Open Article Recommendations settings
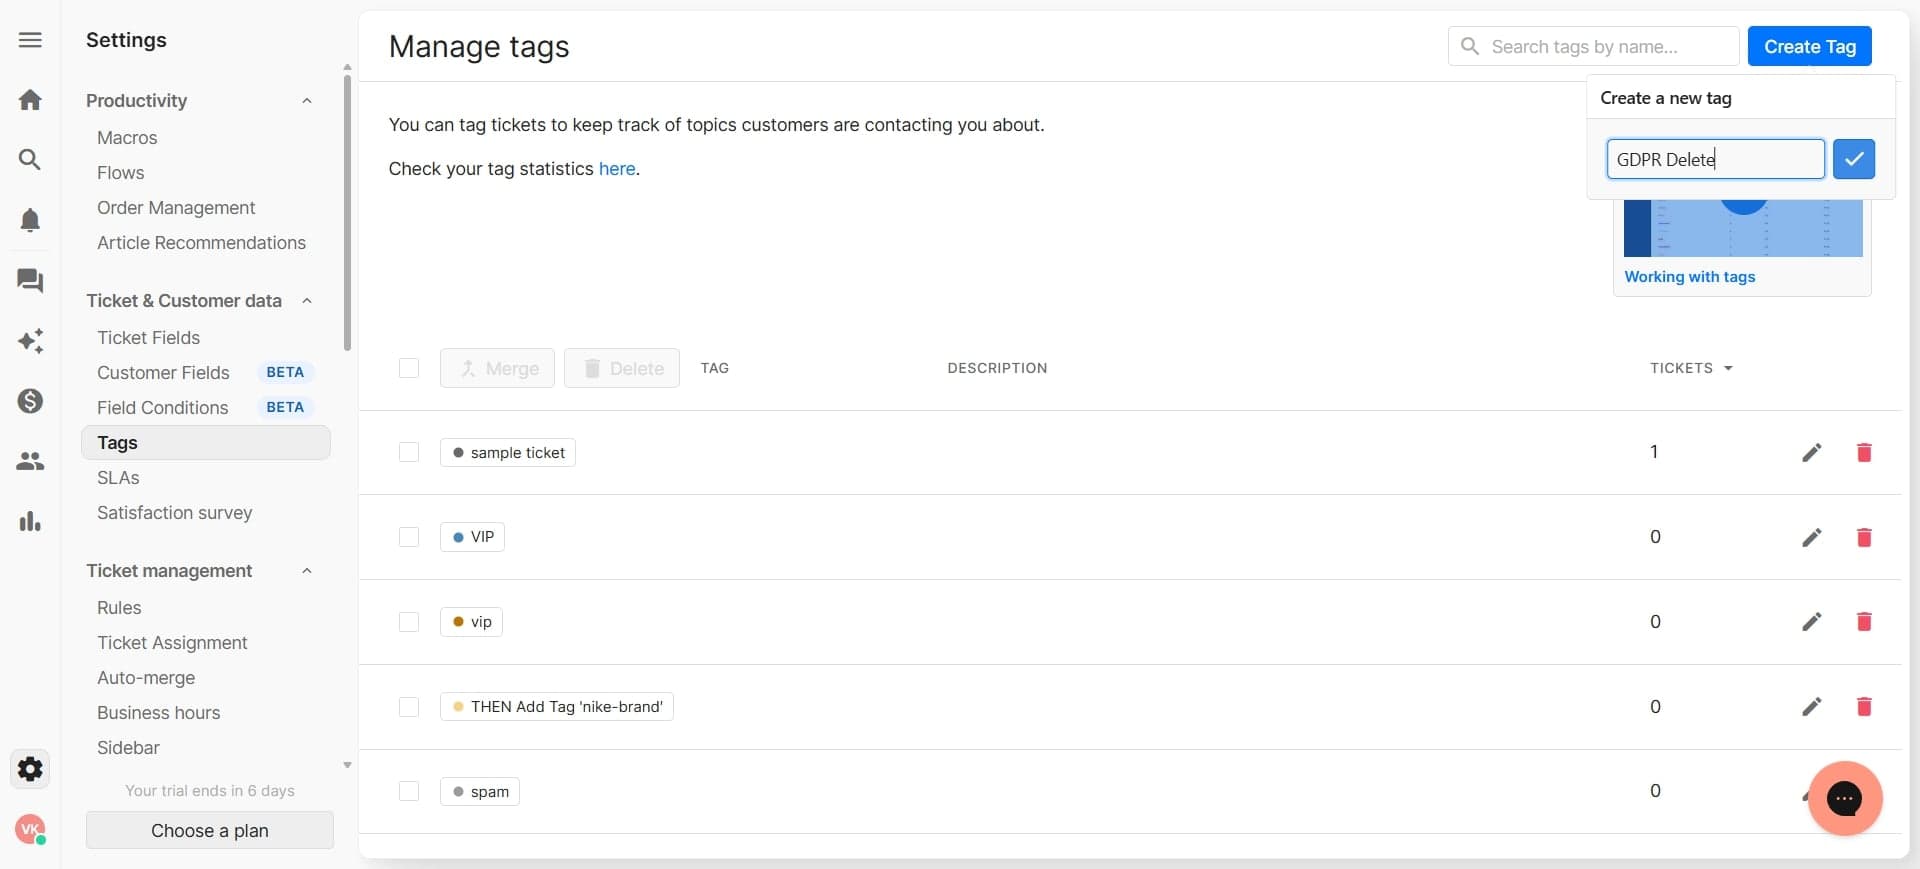Viewport: 1920px width, 869px height. click(x=201, y=243)
